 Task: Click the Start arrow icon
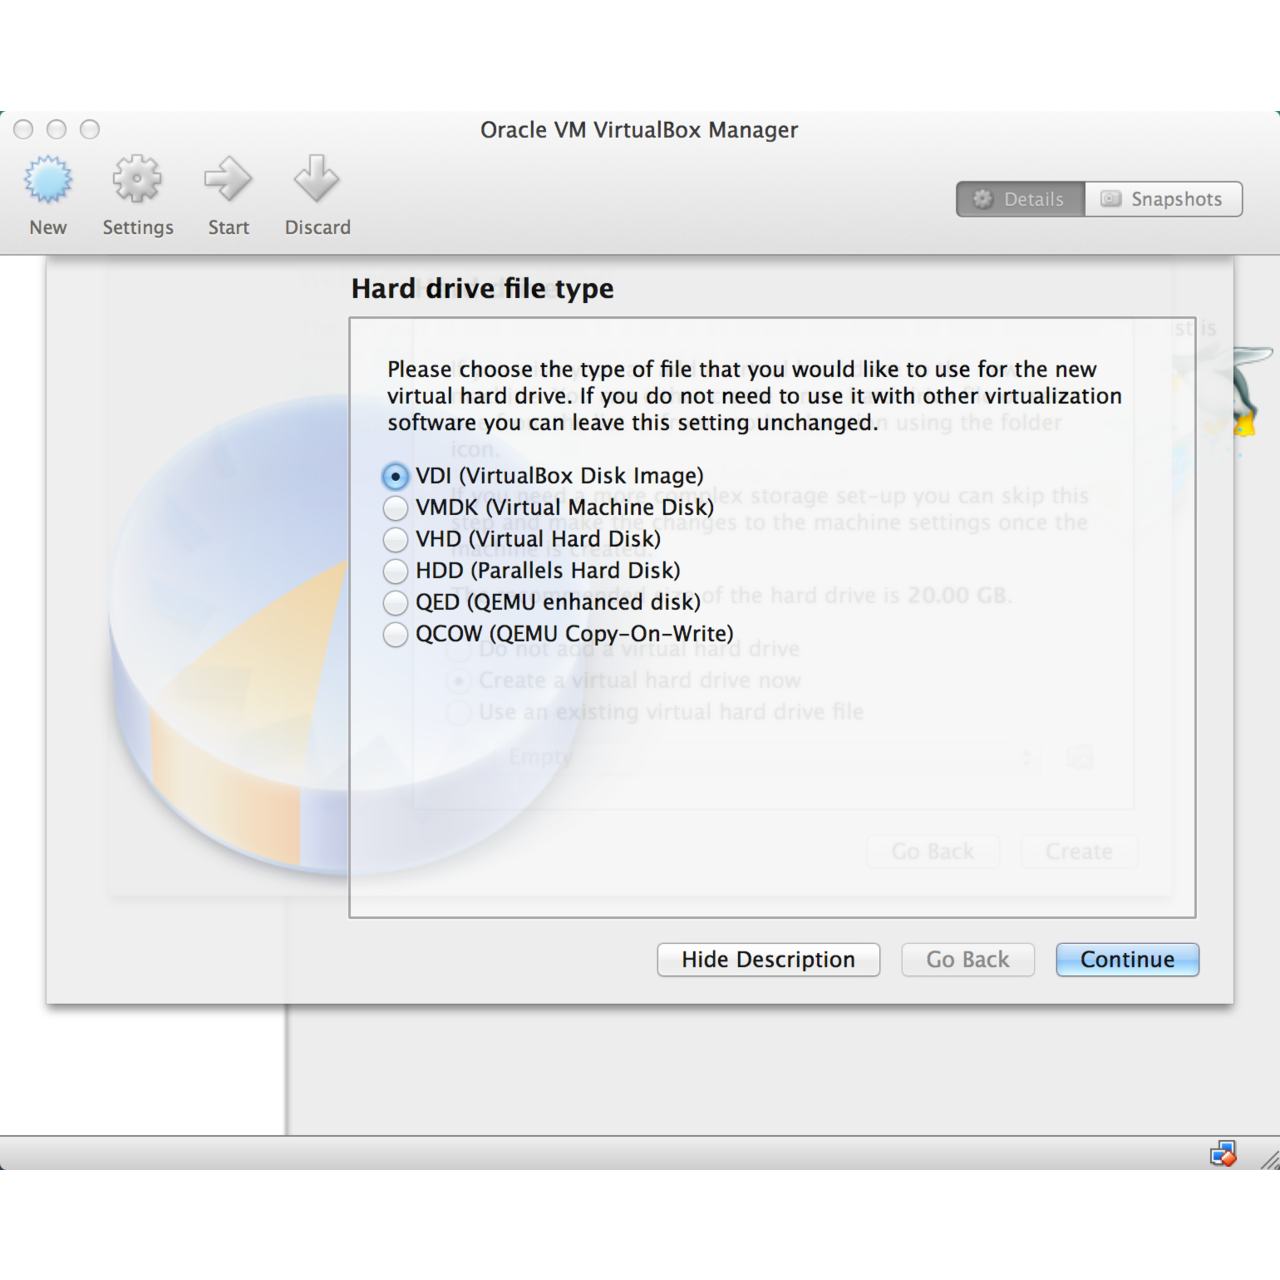(228, 182)
